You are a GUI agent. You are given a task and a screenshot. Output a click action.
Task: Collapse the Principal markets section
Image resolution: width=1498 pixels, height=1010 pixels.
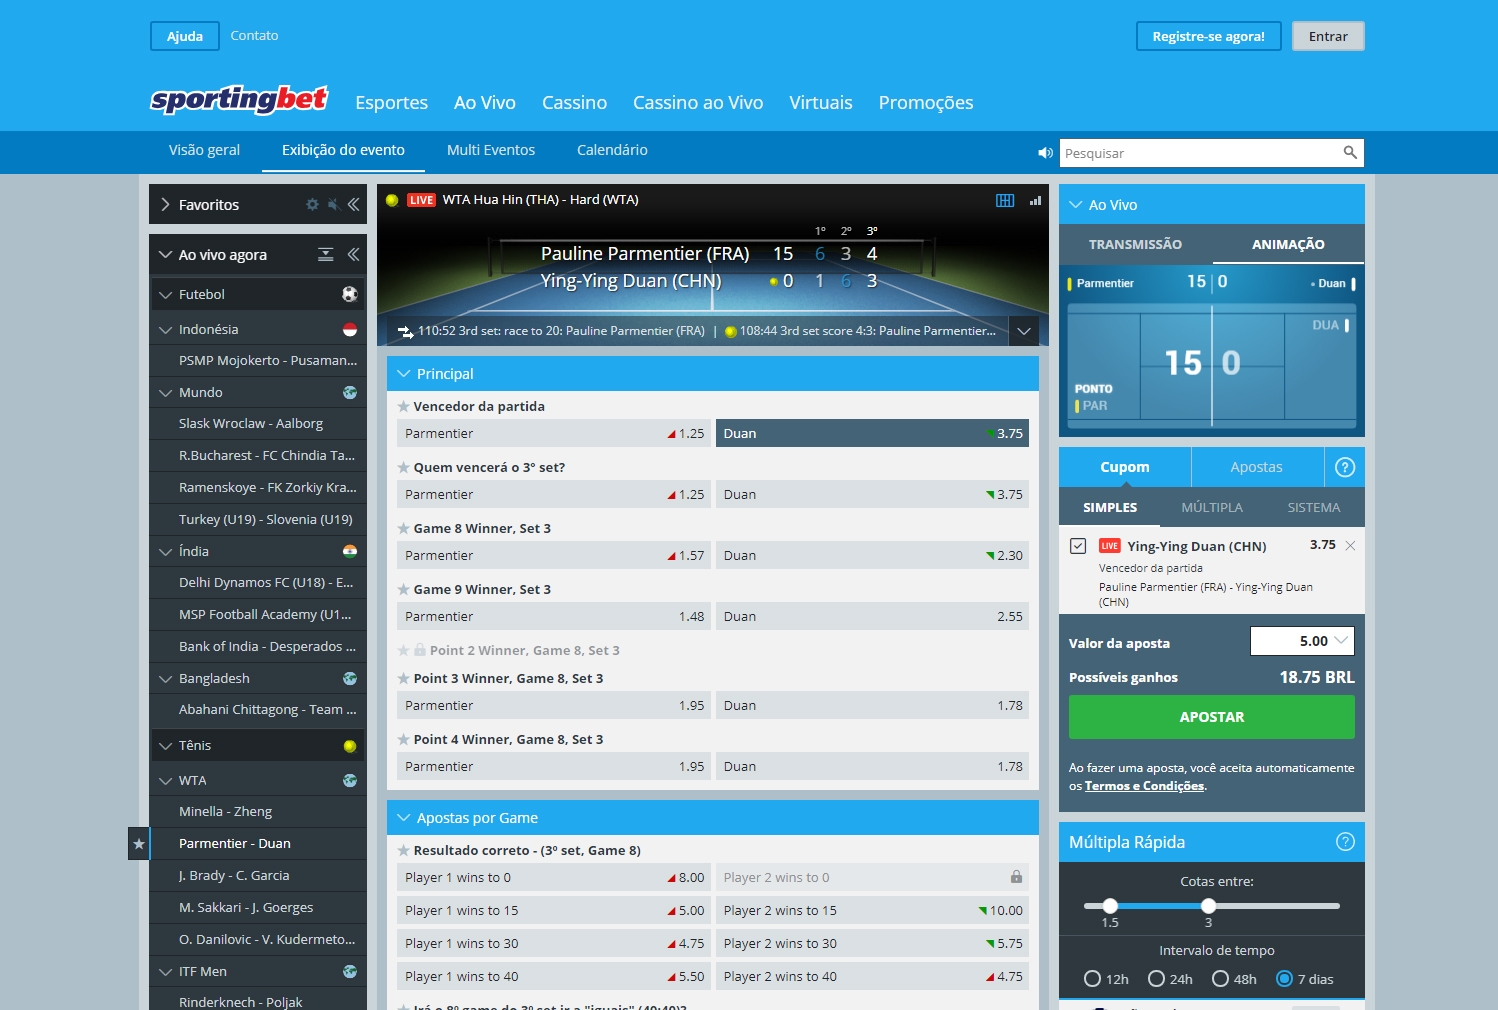(x=404, y=373)
